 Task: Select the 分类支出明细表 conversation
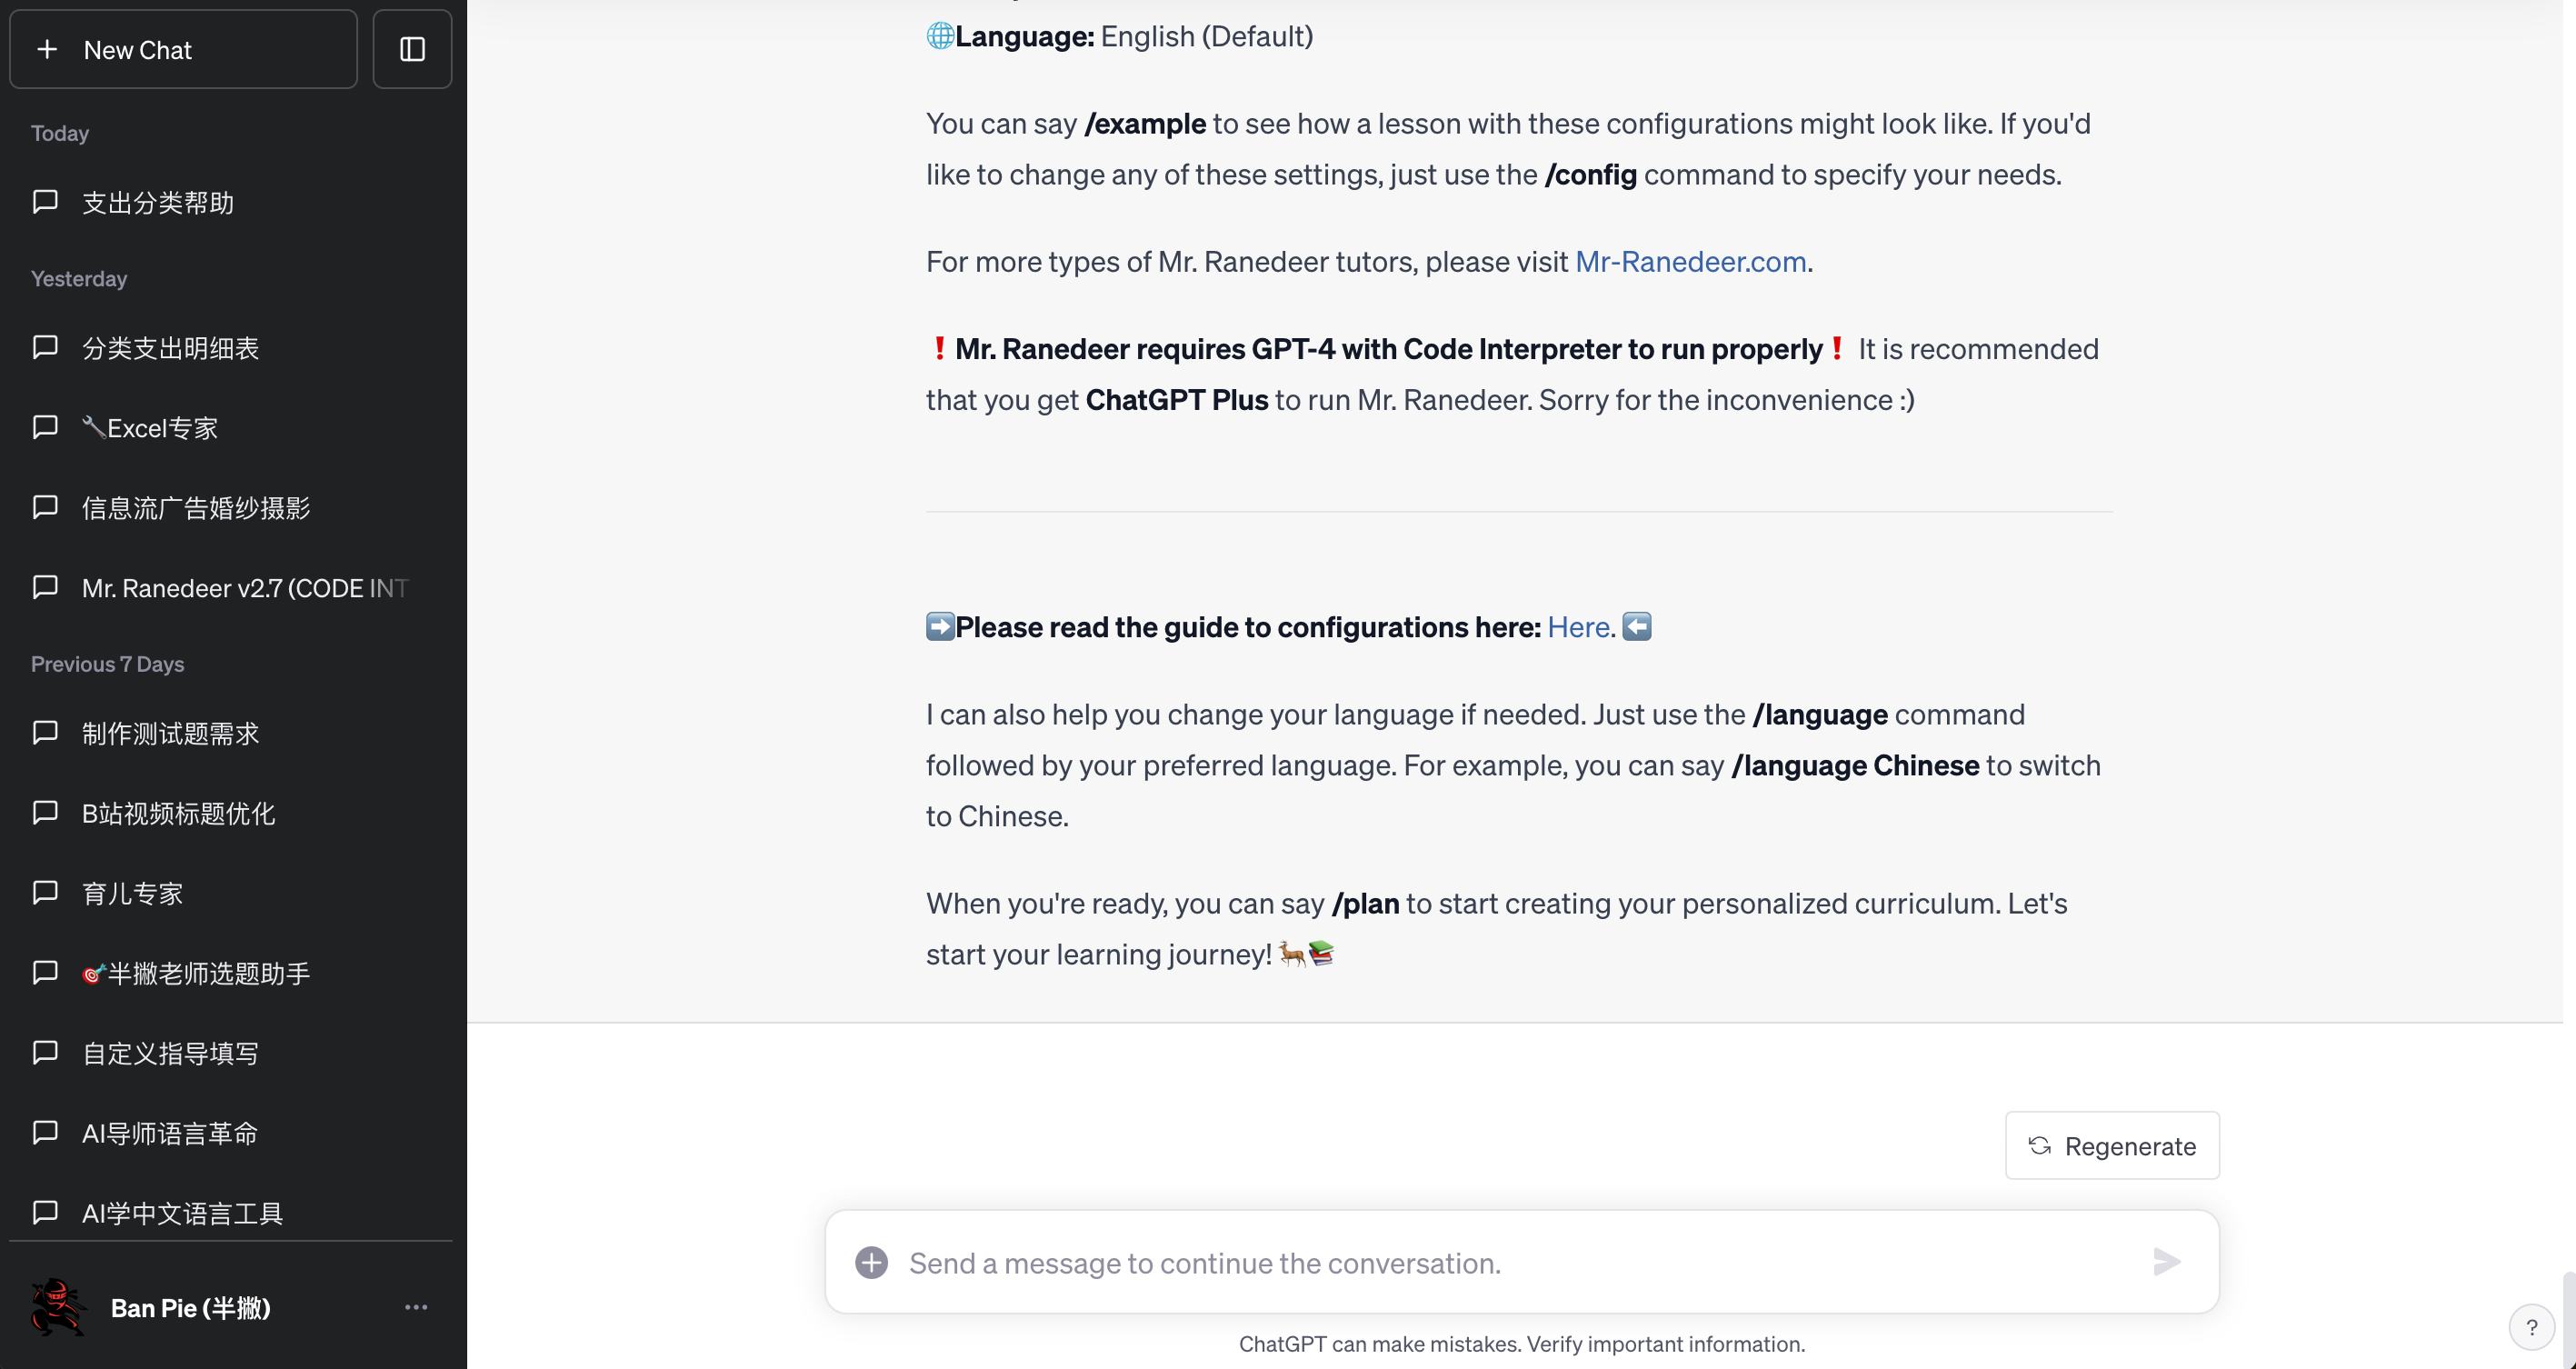click(x=170, y=348)
